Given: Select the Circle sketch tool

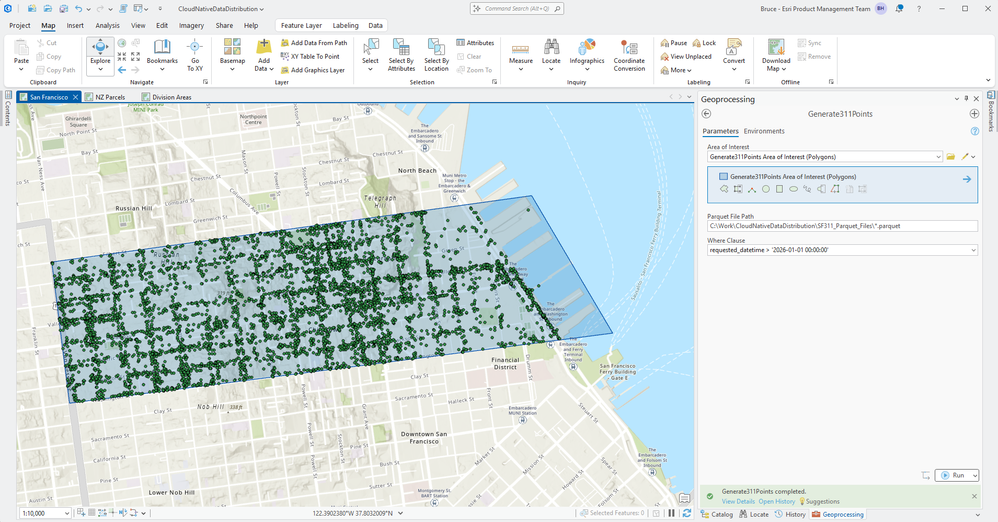Looking at the screenshot, I should (x=766, y=189).
